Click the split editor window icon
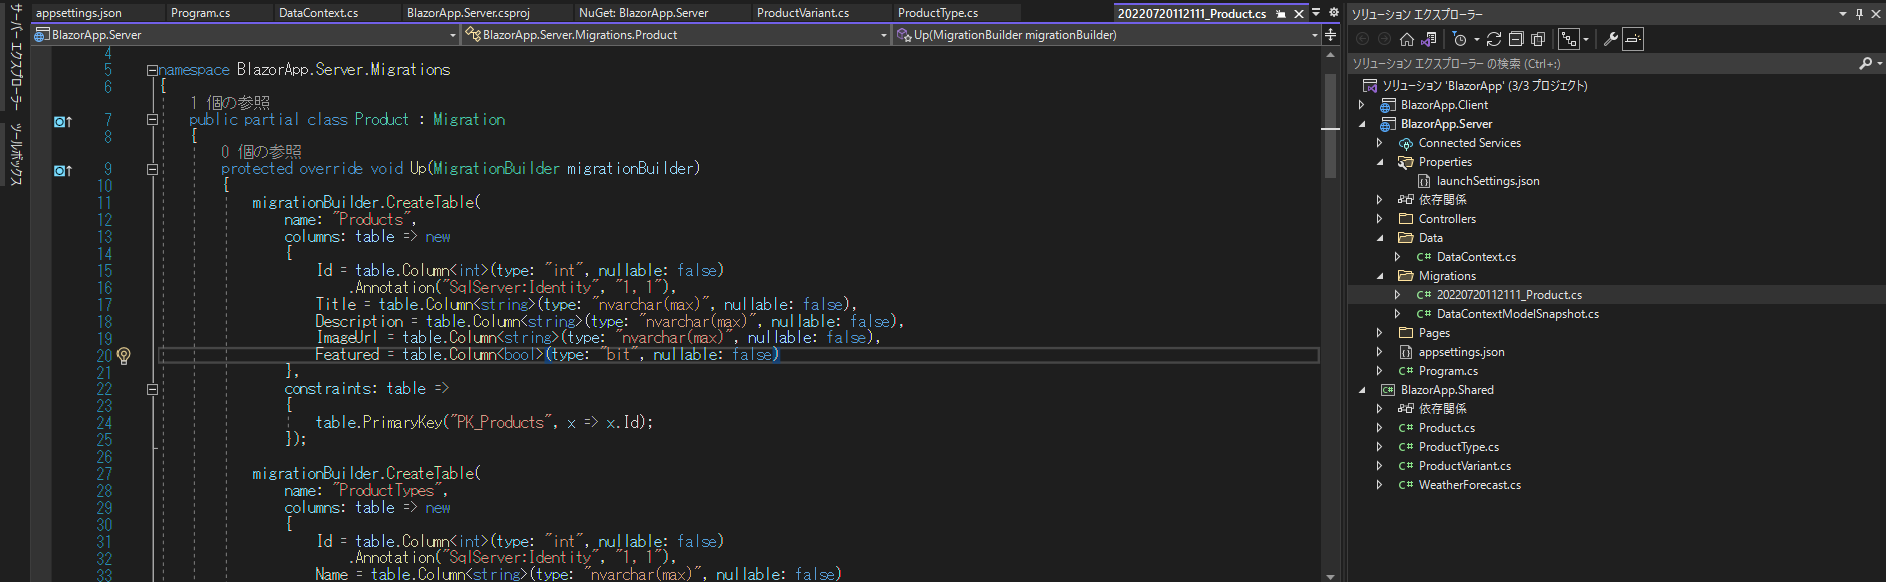The height and width of the screenshot is (582, 1886). tap(1330, 34)
